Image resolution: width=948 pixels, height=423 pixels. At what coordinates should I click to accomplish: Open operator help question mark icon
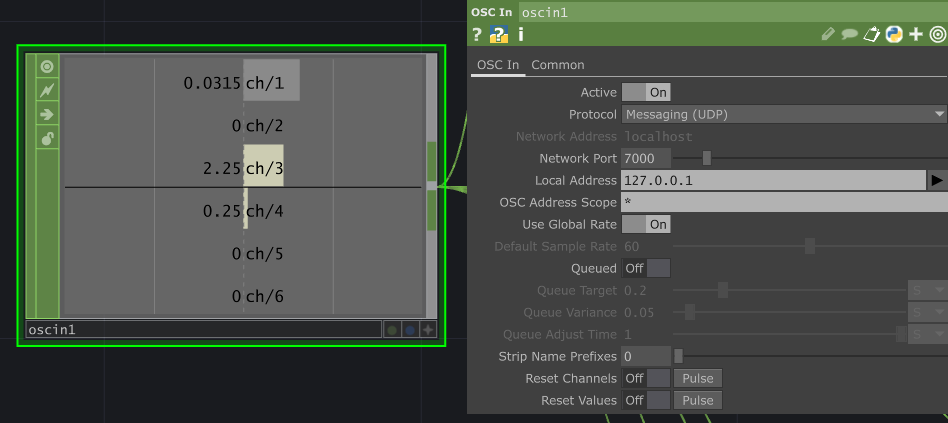click(x=476, y=34)
